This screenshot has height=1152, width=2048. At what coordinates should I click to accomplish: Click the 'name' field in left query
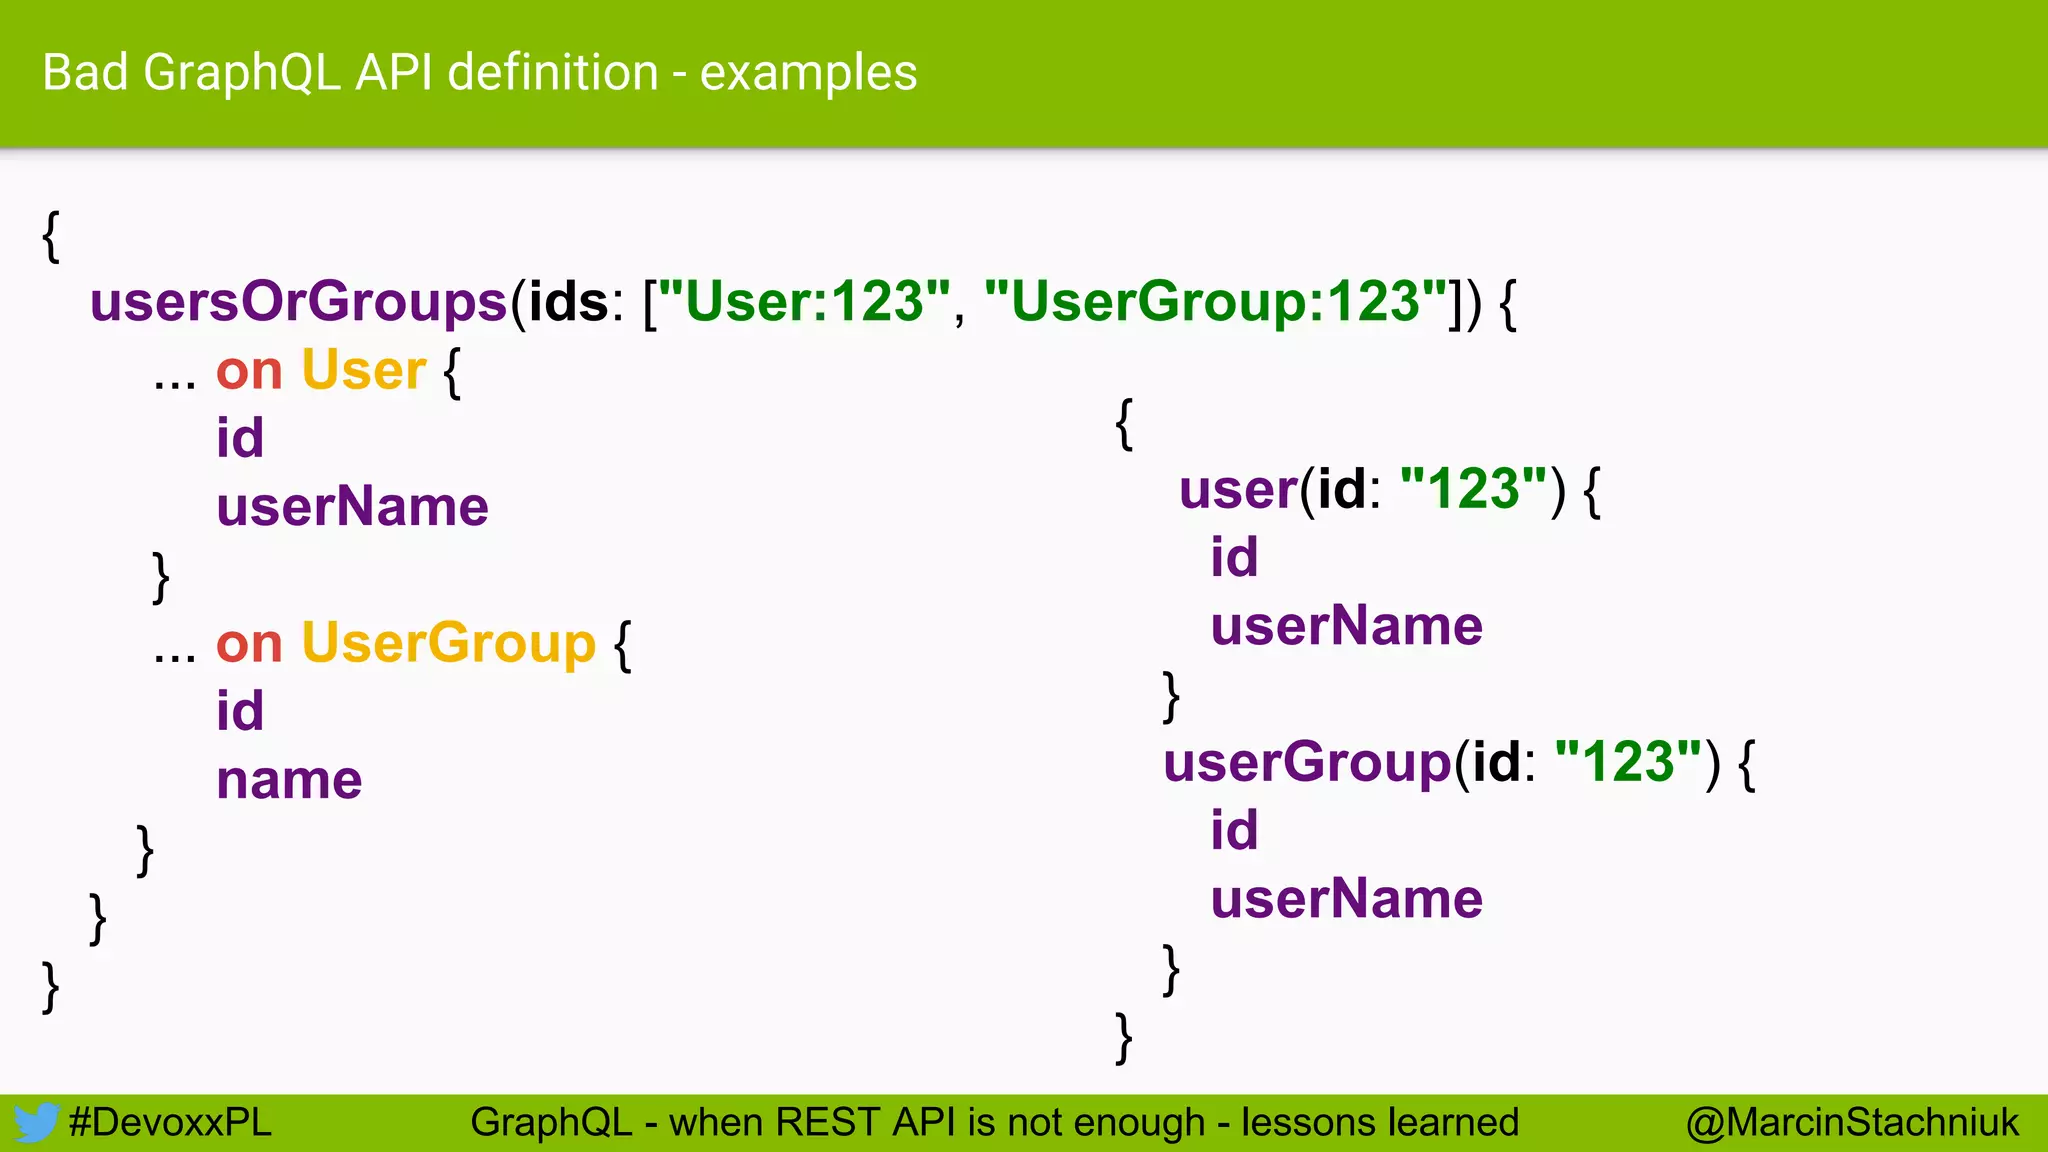tap(290, 780)
